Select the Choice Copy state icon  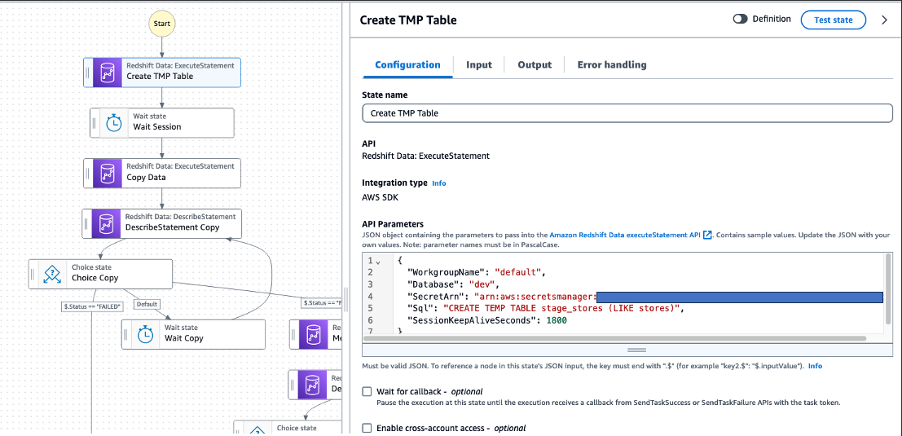pyautogui.click(x=51, y=273)
